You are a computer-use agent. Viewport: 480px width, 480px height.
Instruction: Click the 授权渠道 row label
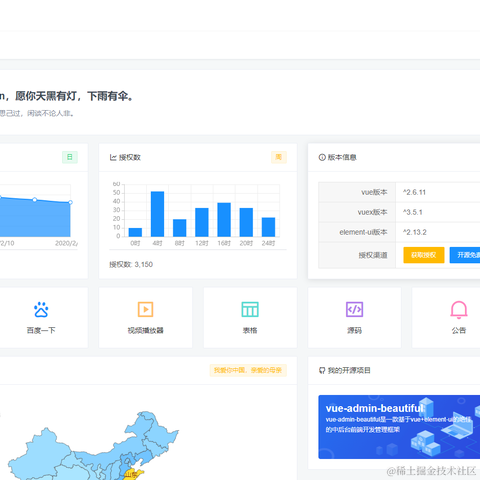373,255
